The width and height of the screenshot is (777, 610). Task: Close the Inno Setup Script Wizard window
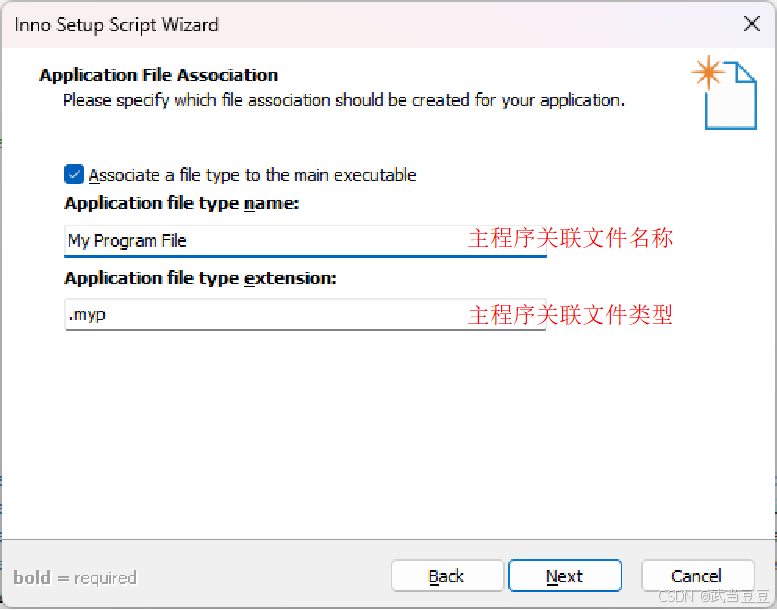click(x=752, y=23)
